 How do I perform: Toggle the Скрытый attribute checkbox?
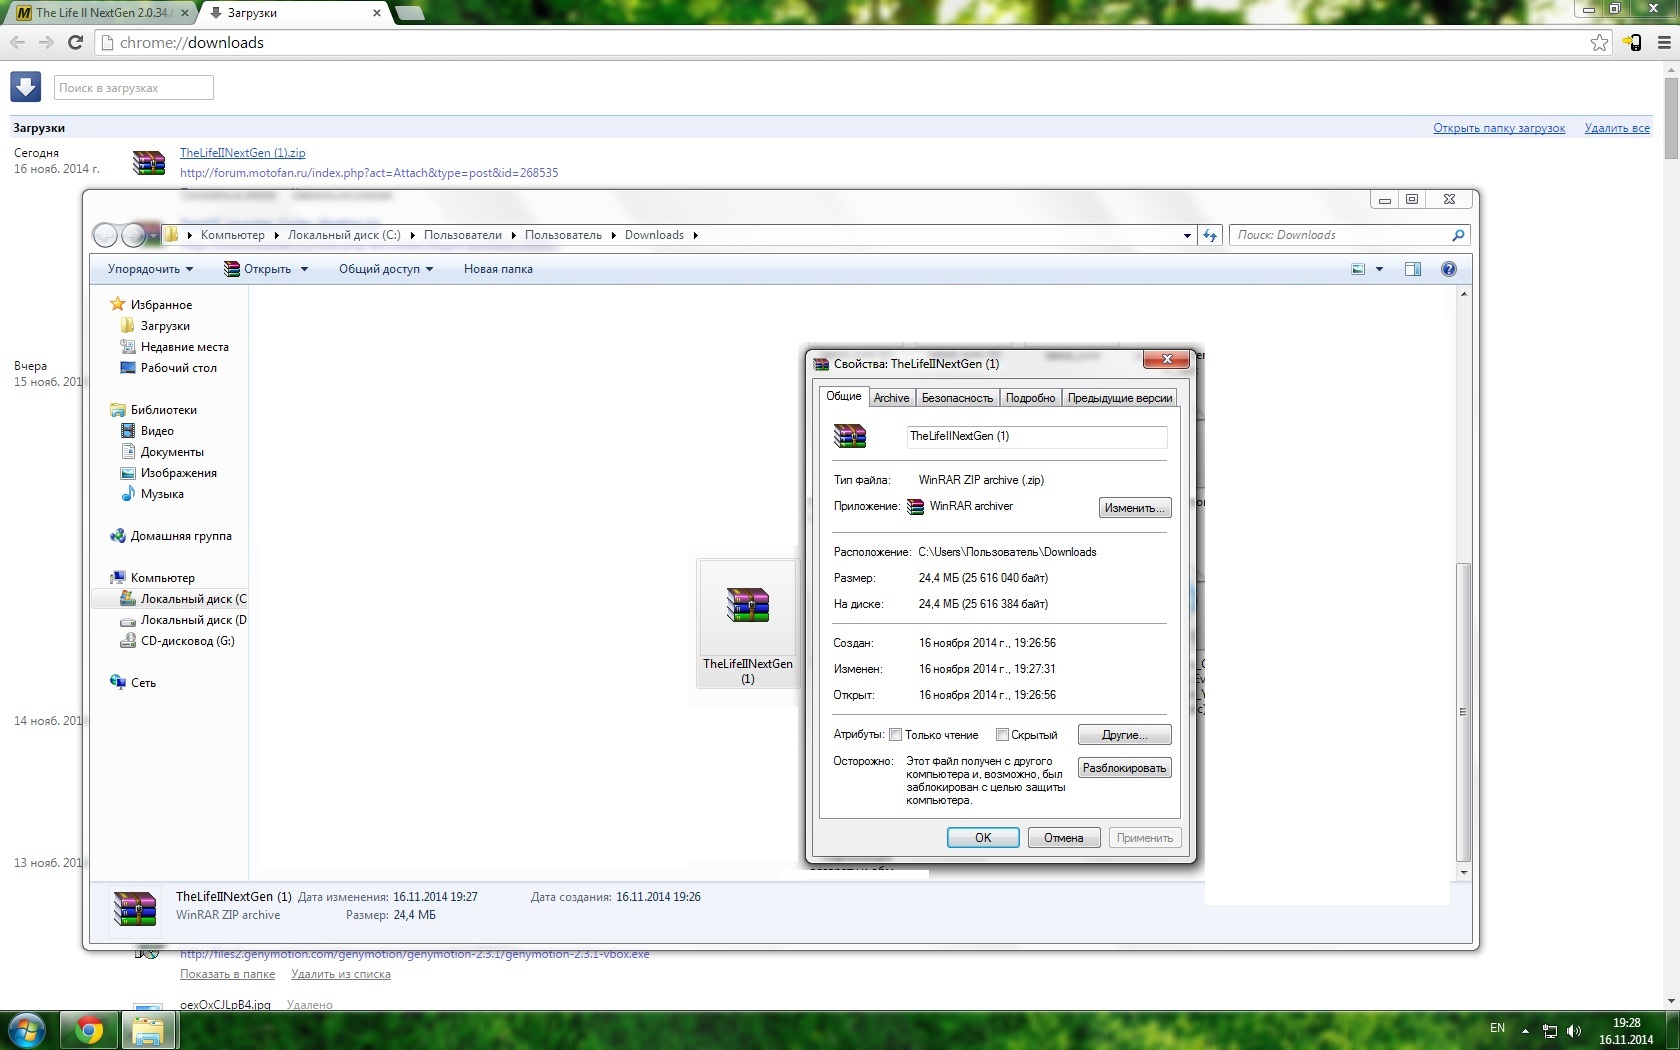point(1002,735)
